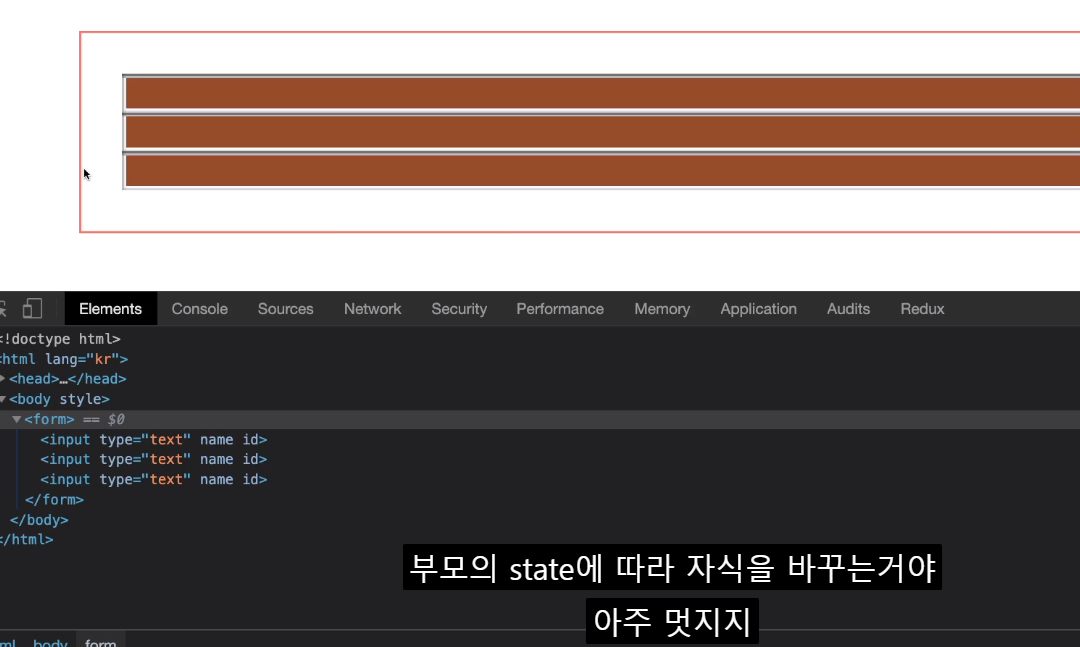Open the Sources tab
Image resolution: width=1080 pixels, height=647 pixels.
pos(286,309)
